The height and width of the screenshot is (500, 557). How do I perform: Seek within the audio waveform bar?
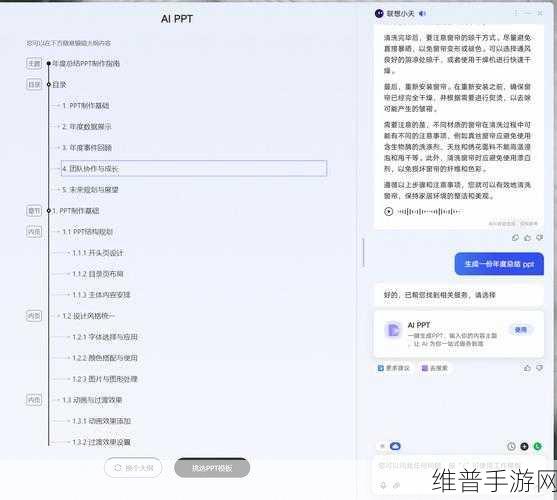pyautogui.click(x=430, y=212)
